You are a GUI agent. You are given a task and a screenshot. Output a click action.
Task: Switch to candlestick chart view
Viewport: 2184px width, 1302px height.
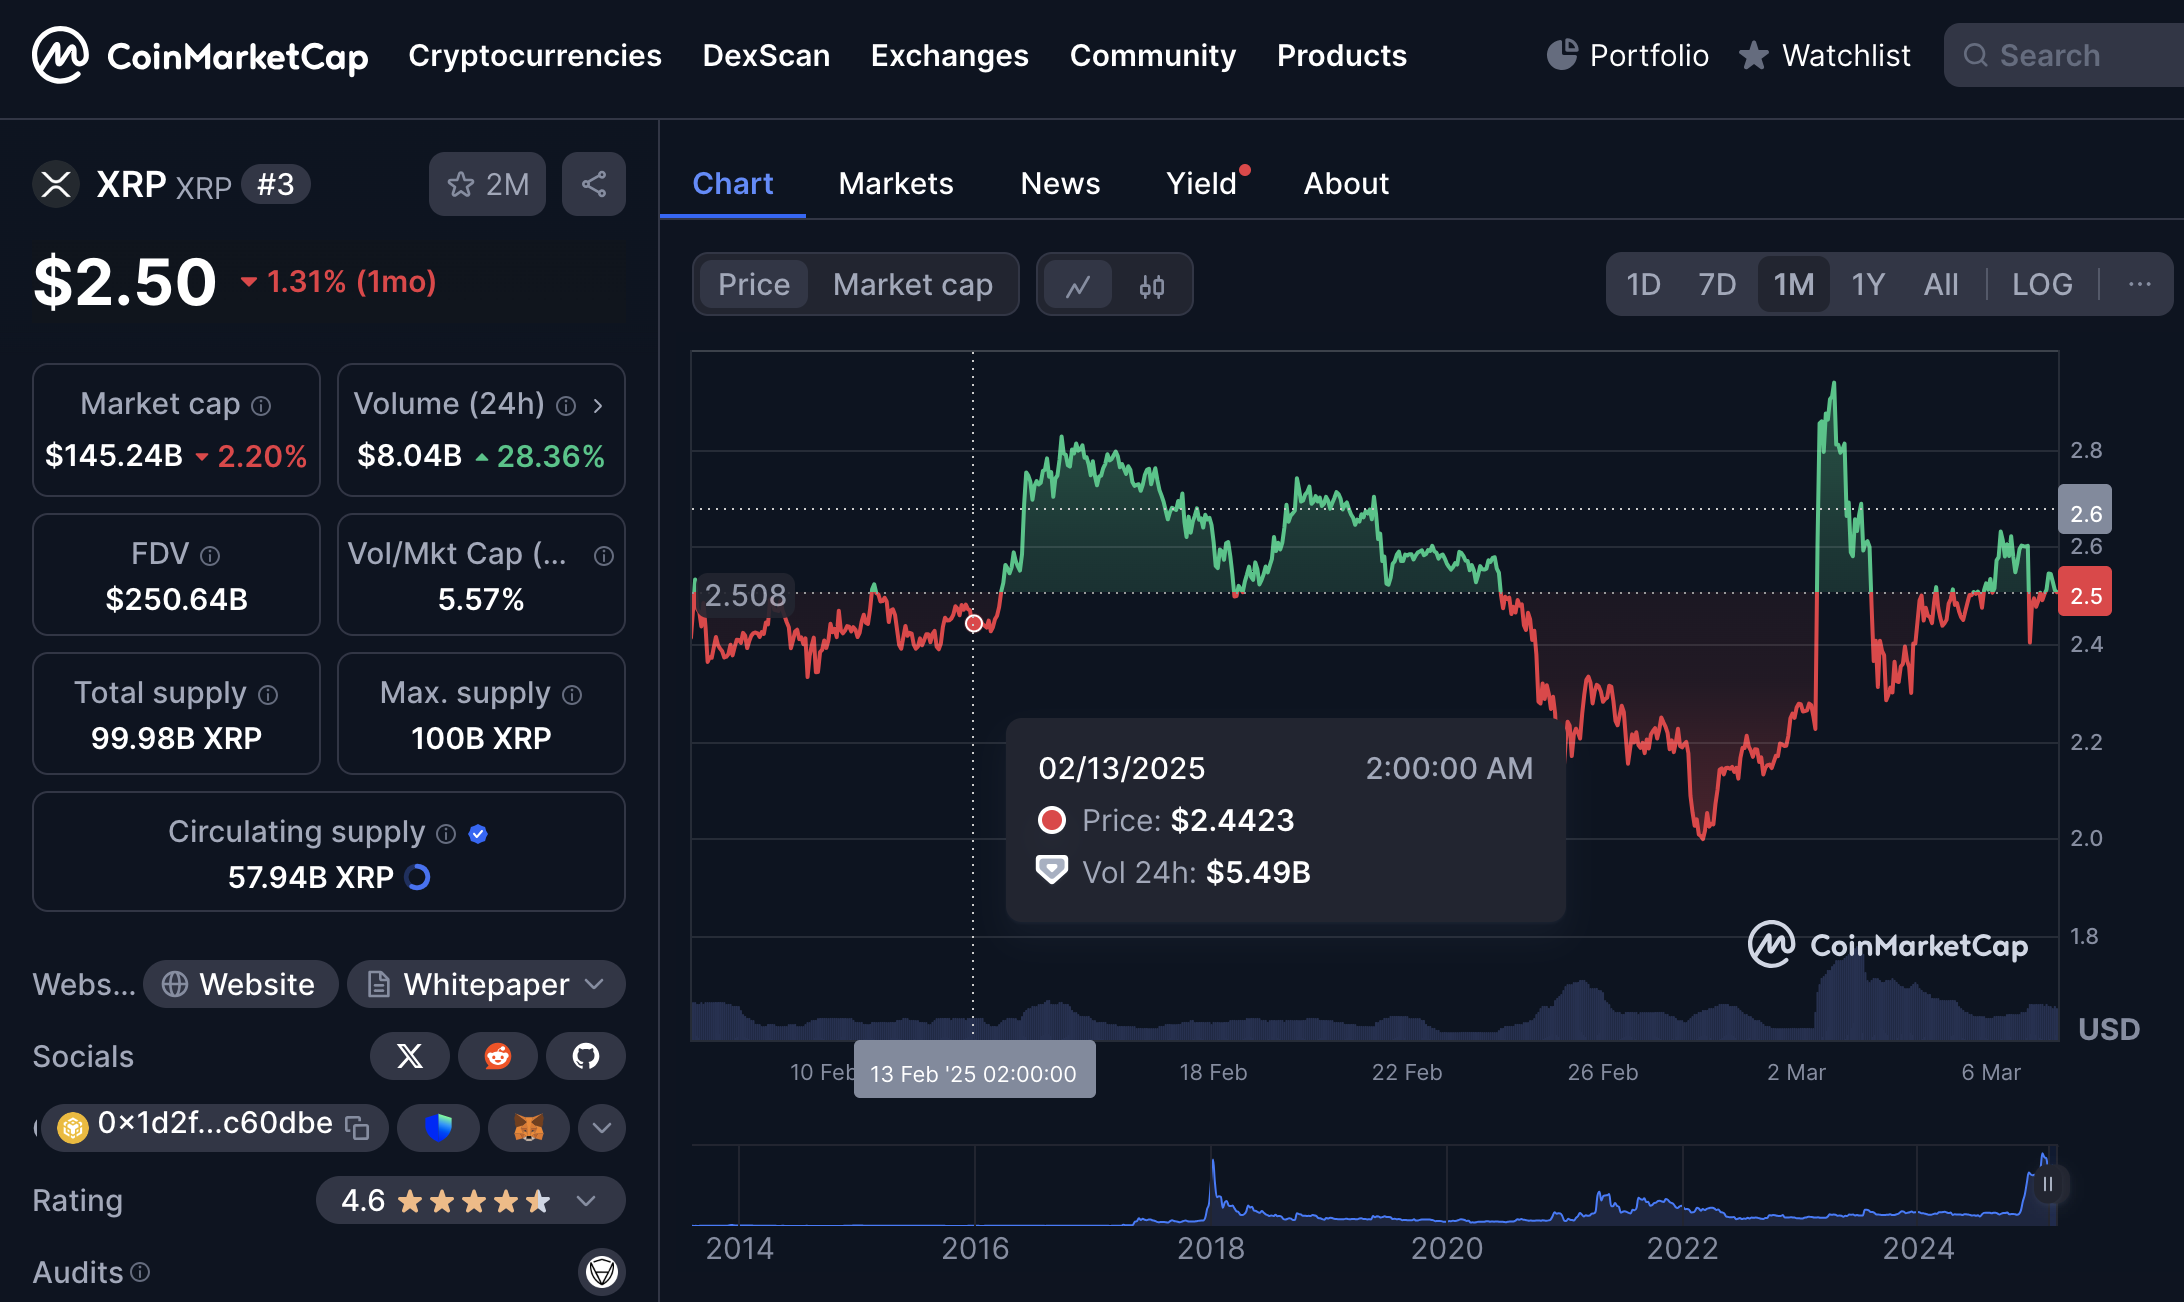click(1152, 286)
